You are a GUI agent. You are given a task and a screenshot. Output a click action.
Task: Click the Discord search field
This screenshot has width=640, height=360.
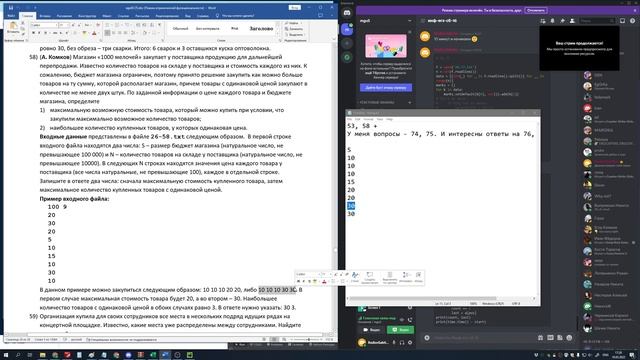pos(597,20)
